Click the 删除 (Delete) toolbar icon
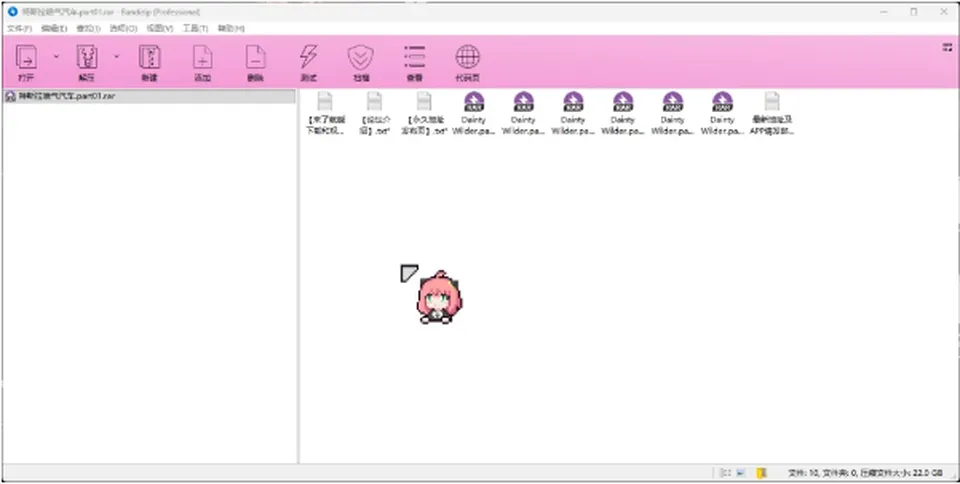This screenshot has height=484, width=960. [255, 62]
